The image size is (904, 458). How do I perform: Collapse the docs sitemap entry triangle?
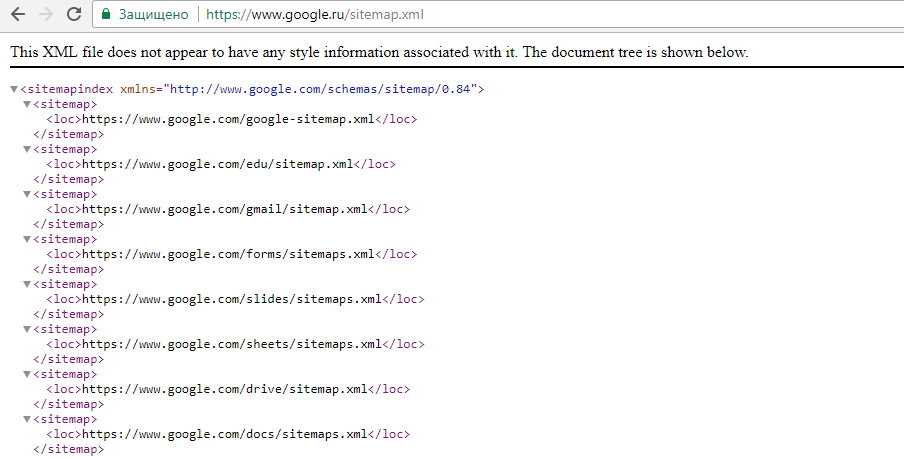point(27,419)
